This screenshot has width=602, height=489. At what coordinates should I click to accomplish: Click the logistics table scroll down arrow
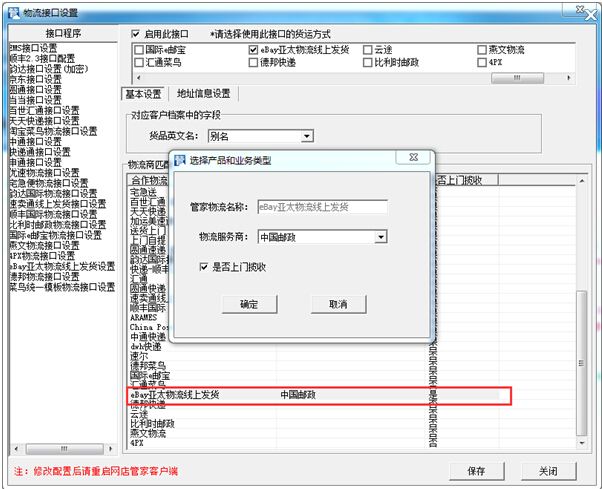[x=582, y=443]
